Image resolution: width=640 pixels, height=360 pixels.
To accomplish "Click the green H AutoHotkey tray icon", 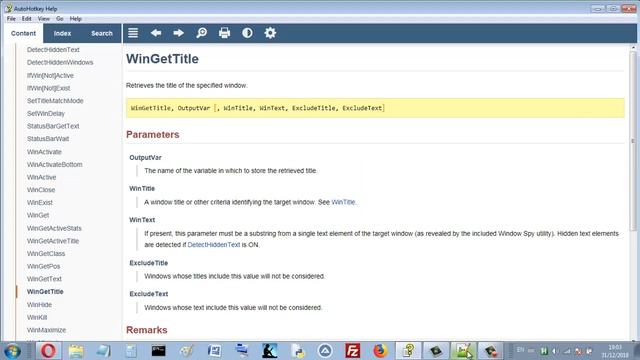I will tap(544, 351).
